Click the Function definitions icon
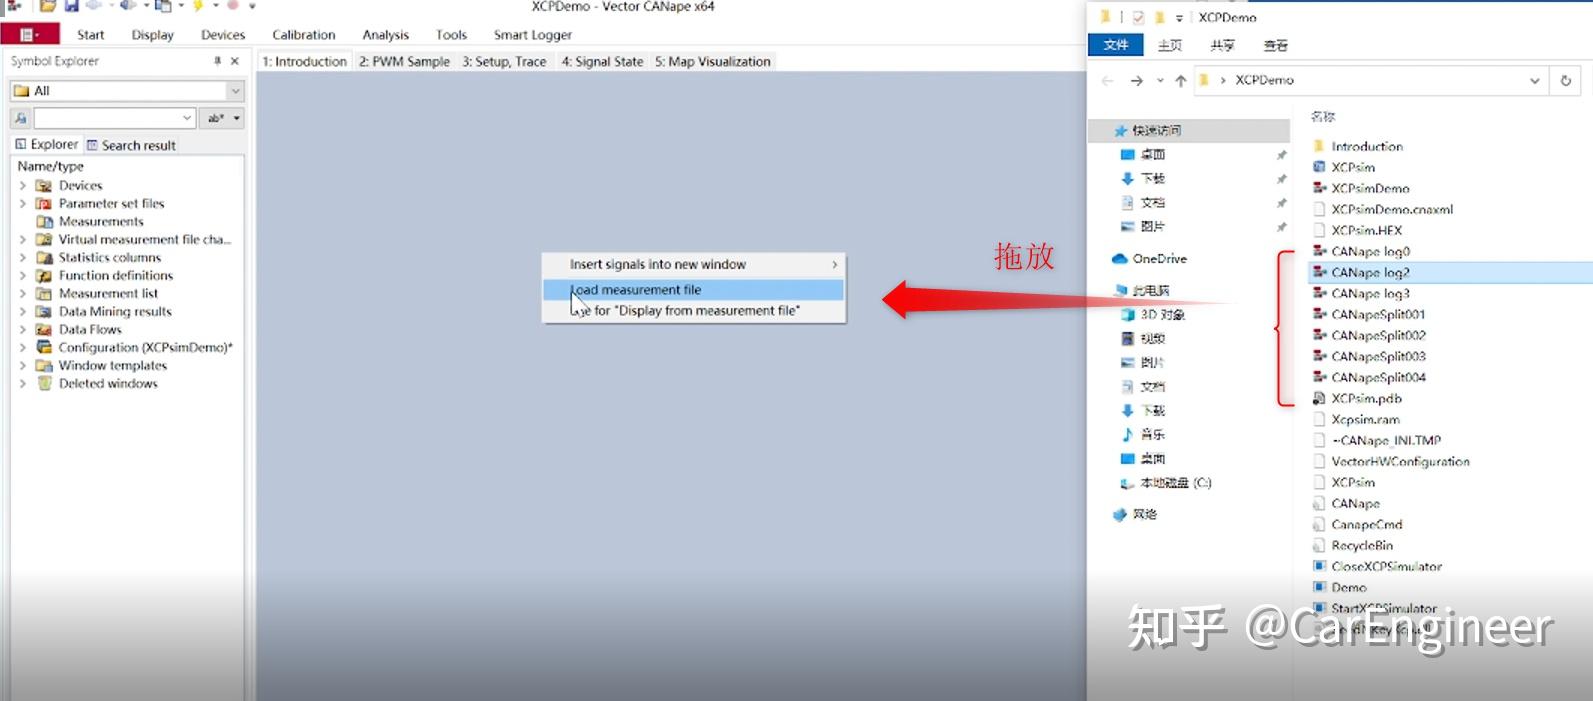Screen dimensions: 1593x701 tap(44, 275)
